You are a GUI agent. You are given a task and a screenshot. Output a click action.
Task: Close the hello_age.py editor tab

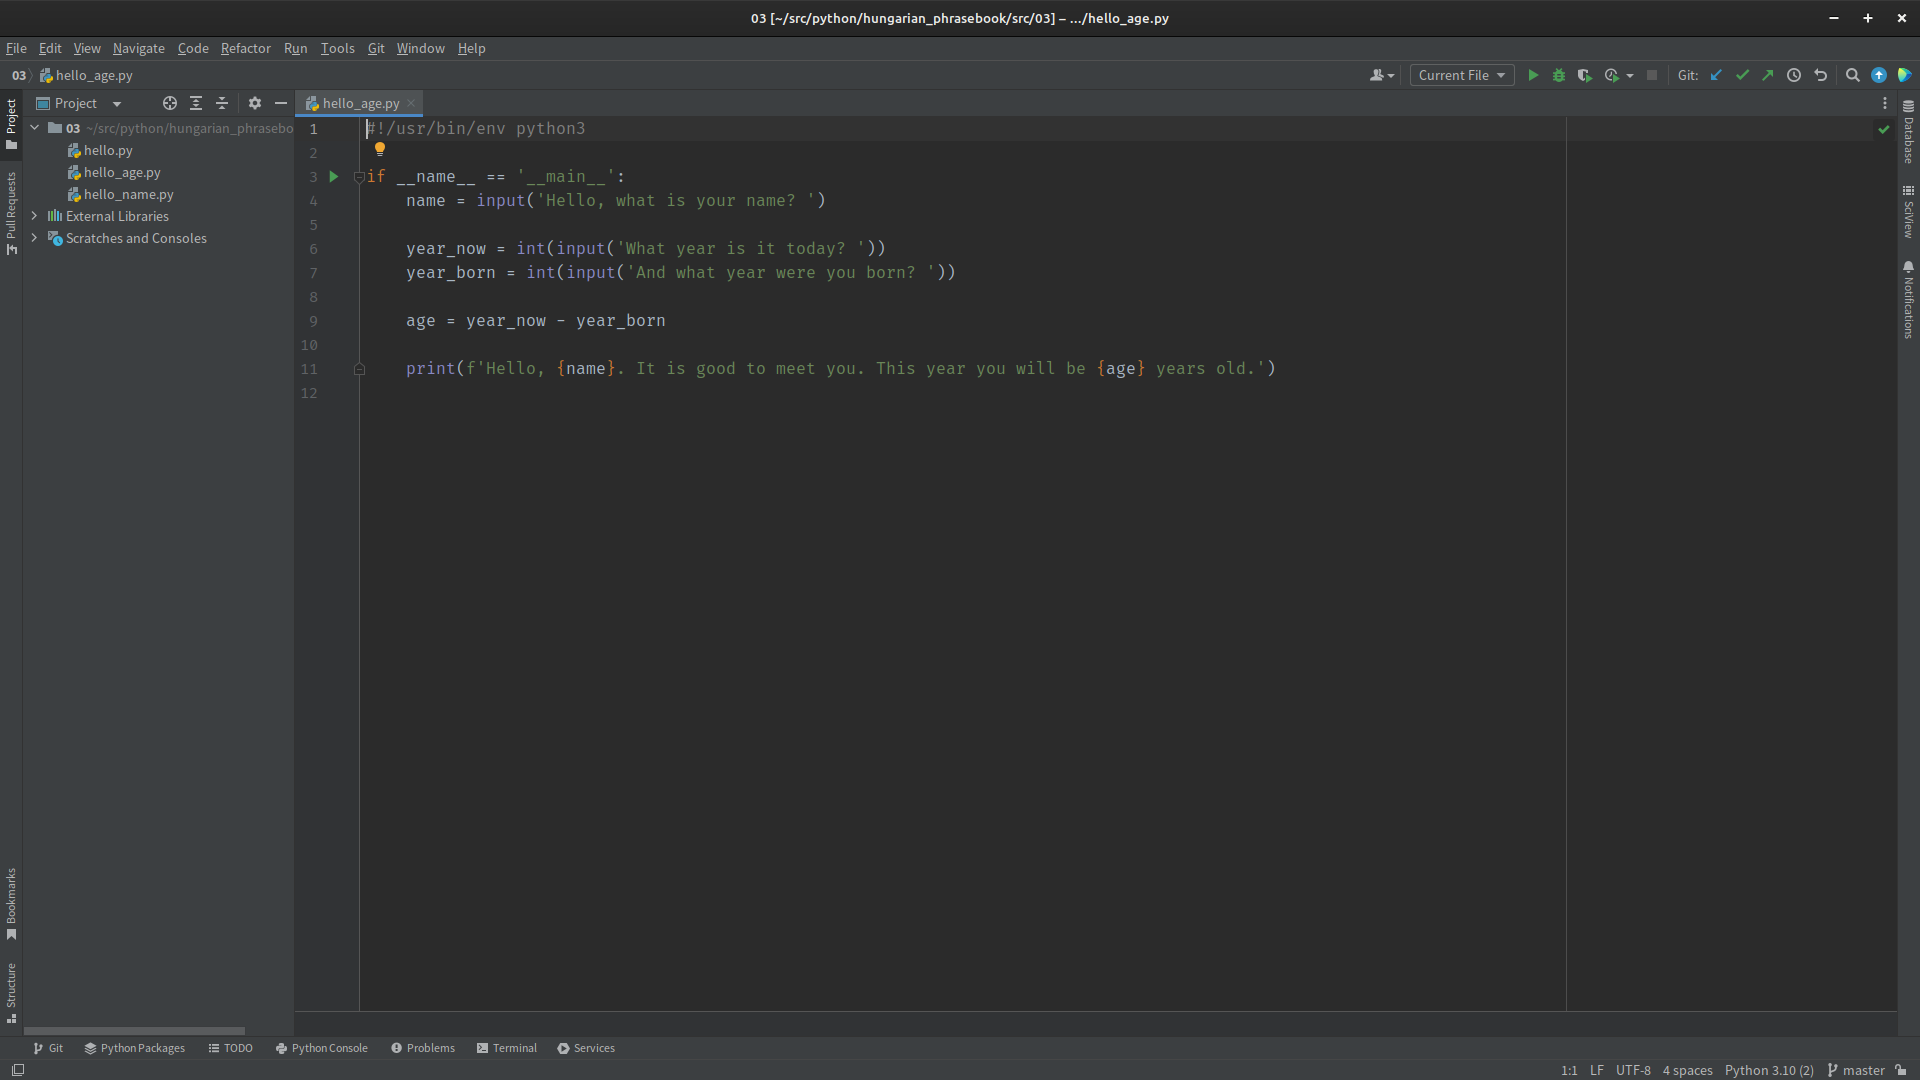coord(411,103)
